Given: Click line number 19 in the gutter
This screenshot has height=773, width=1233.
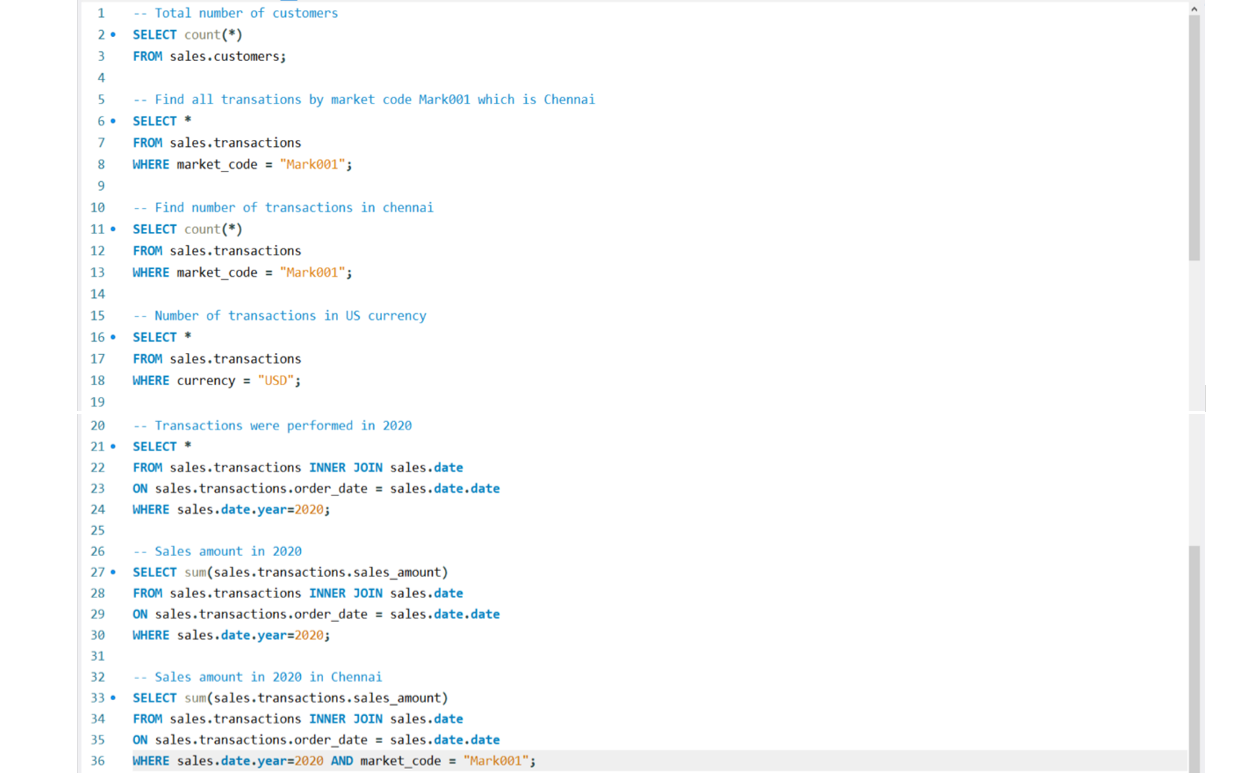Looking at the screenshot, I should (98, 402).
